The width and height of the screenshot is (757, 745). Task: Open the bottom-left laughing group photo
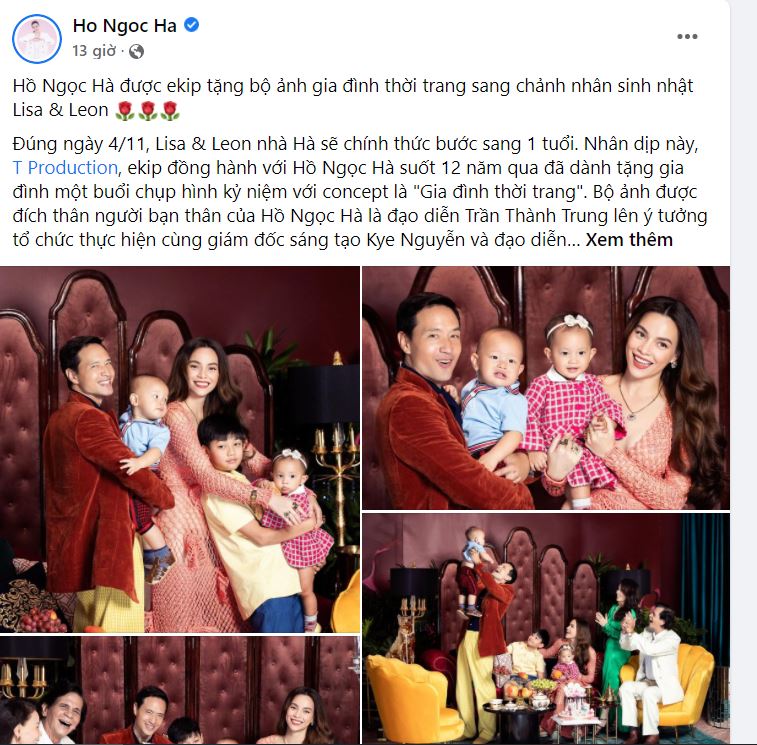(180, 690)
